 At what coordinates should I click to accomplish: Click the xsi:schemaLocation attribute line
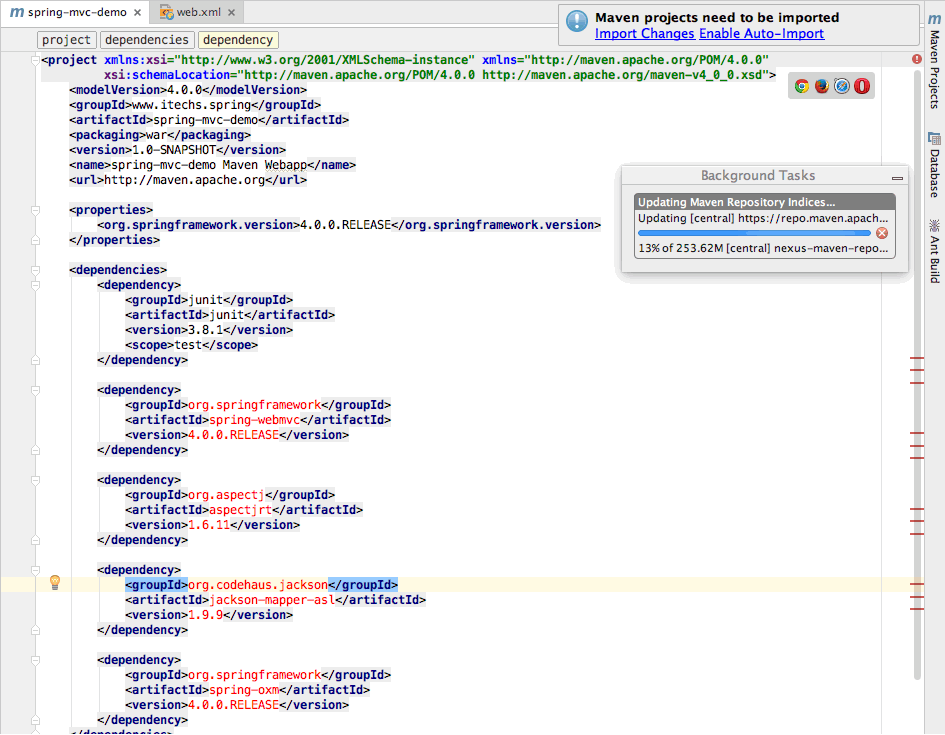pyautogui.click(x=440, y=75)
